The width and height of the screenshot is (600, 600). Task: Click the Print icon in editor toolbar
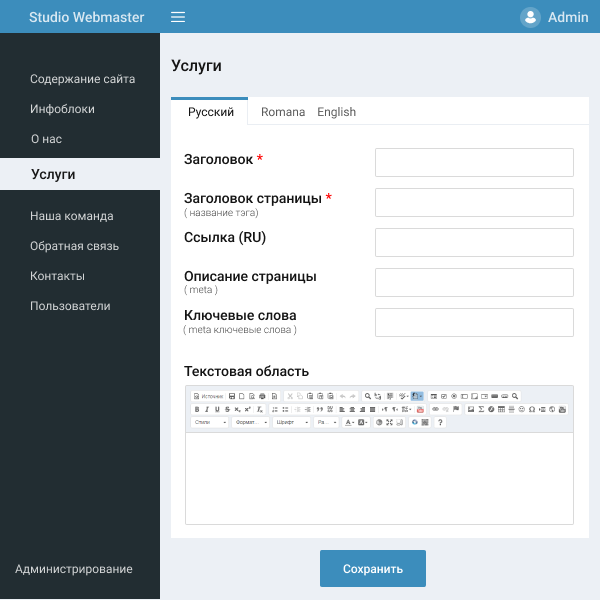pyautogui.click(x=262, y=396)
